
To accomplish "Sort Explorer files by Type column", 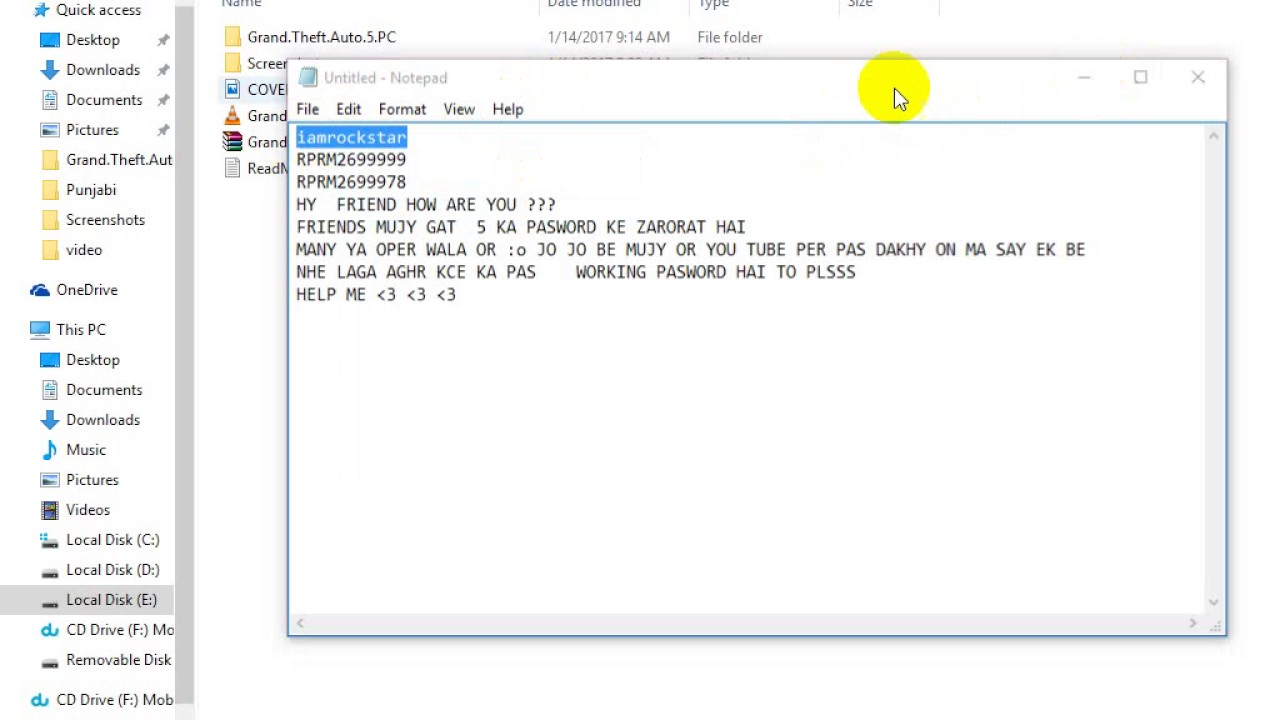I will coord(713,5).
